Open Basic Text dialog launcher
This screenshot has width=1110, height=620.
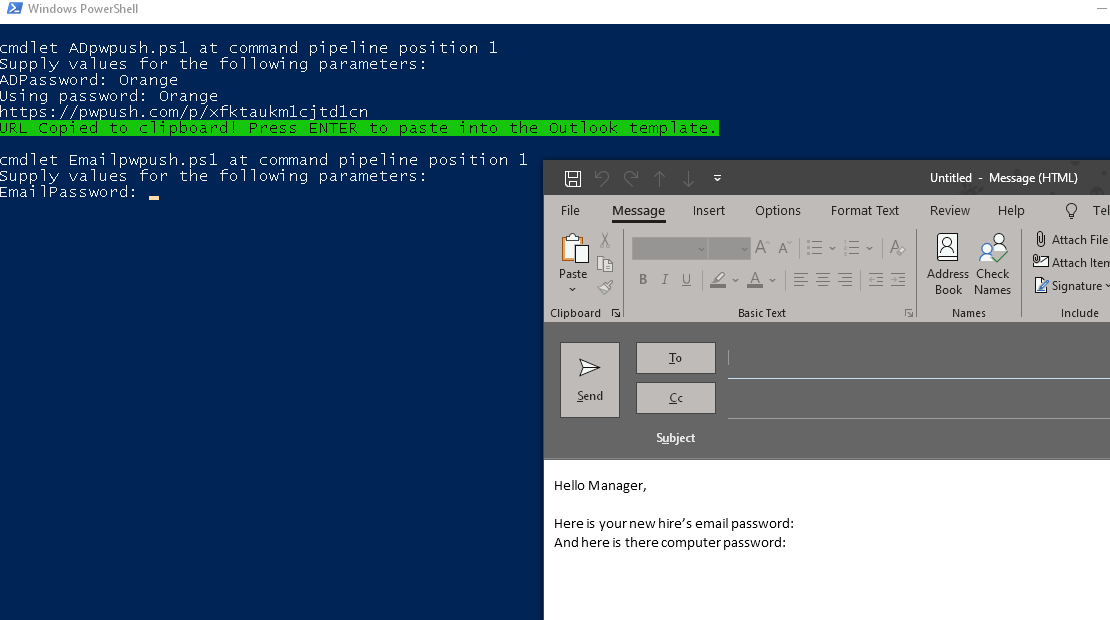909,313
